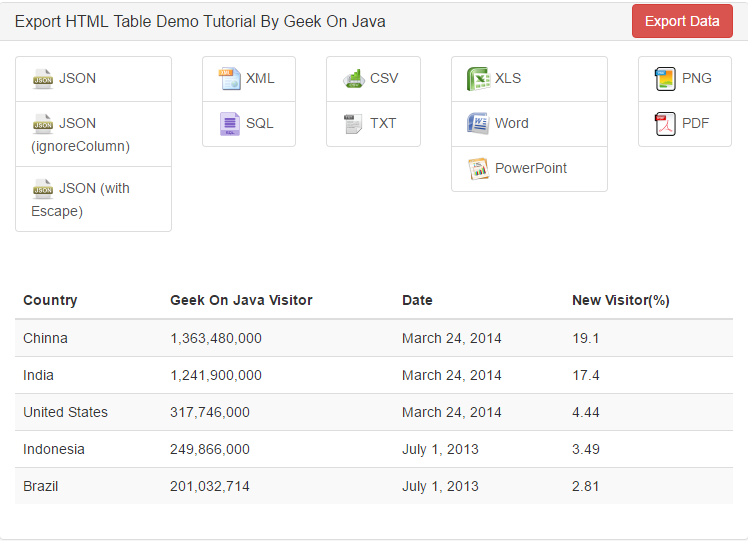Click the Brazil row country cell
748x541 pixels.
click(x=41, y=486)
